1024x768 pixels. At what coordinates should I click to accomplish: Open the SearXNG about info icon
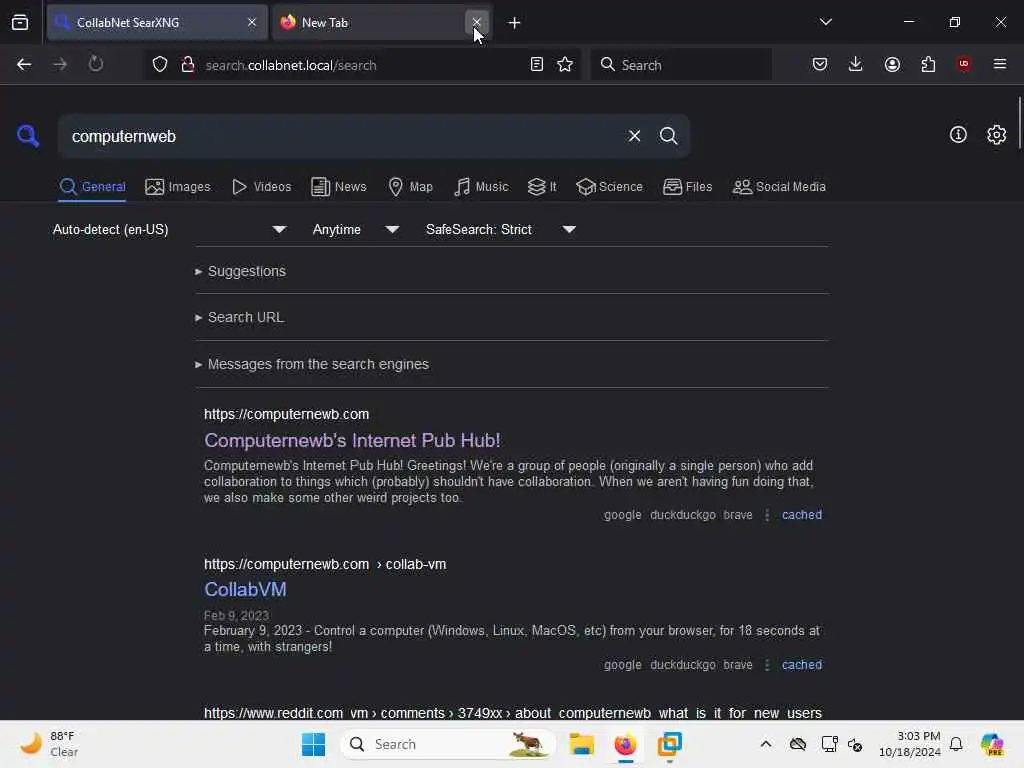[x=958, y=135]
